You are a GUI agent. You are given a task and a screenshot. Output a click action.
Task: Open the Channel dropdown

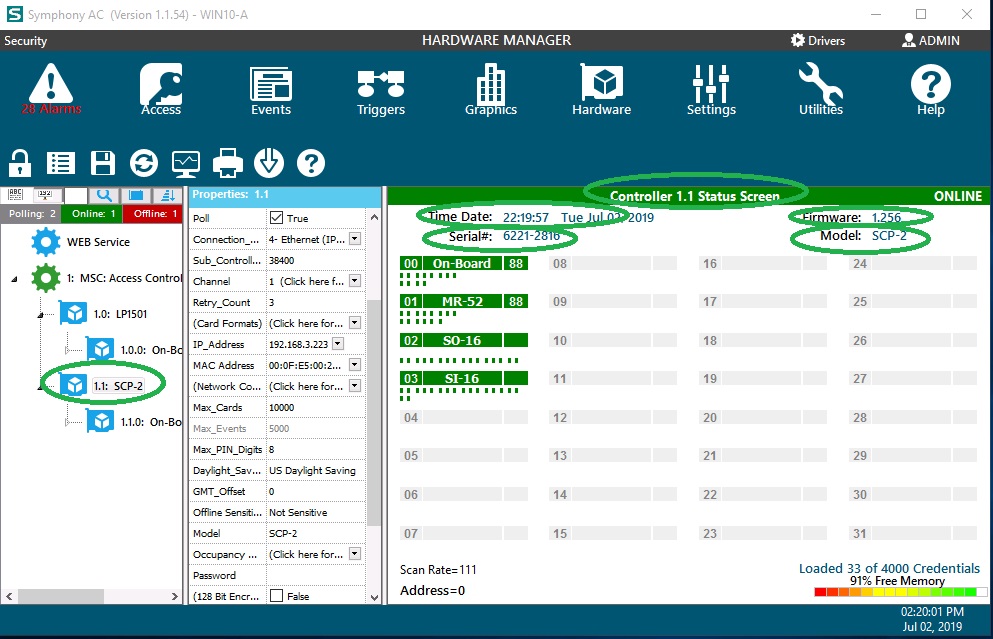pyautogui.click(x=355, y=281)
